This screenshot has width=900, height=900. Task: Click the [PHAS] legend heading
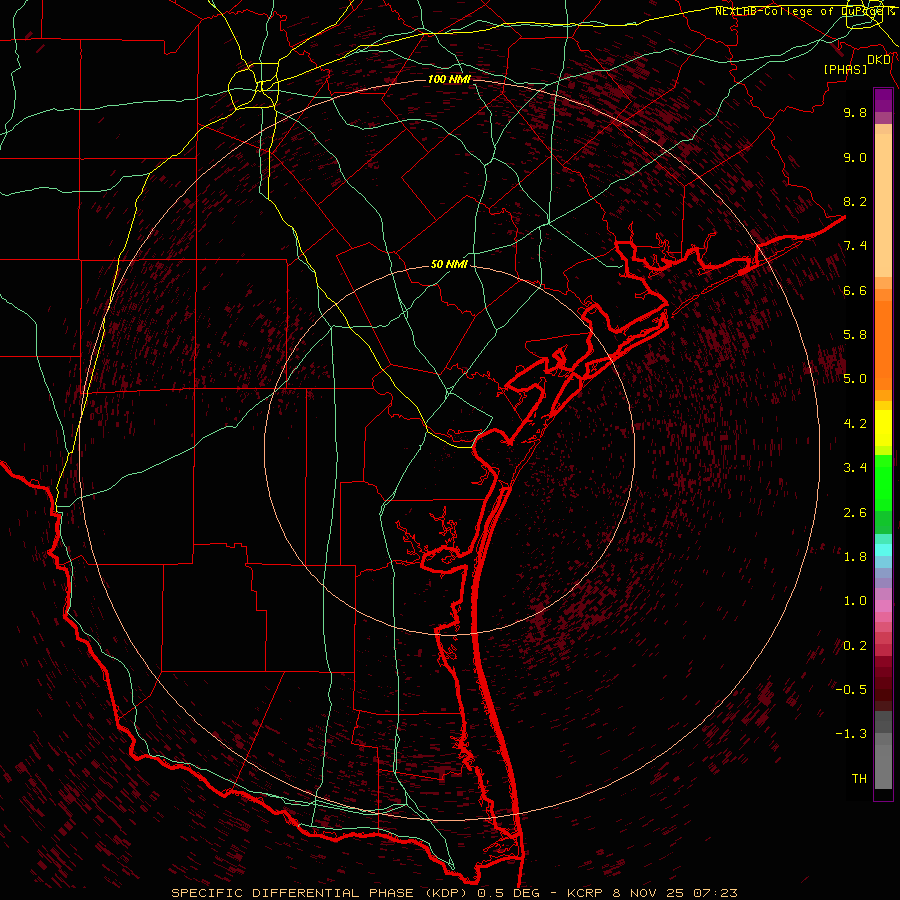click(845, 69)
